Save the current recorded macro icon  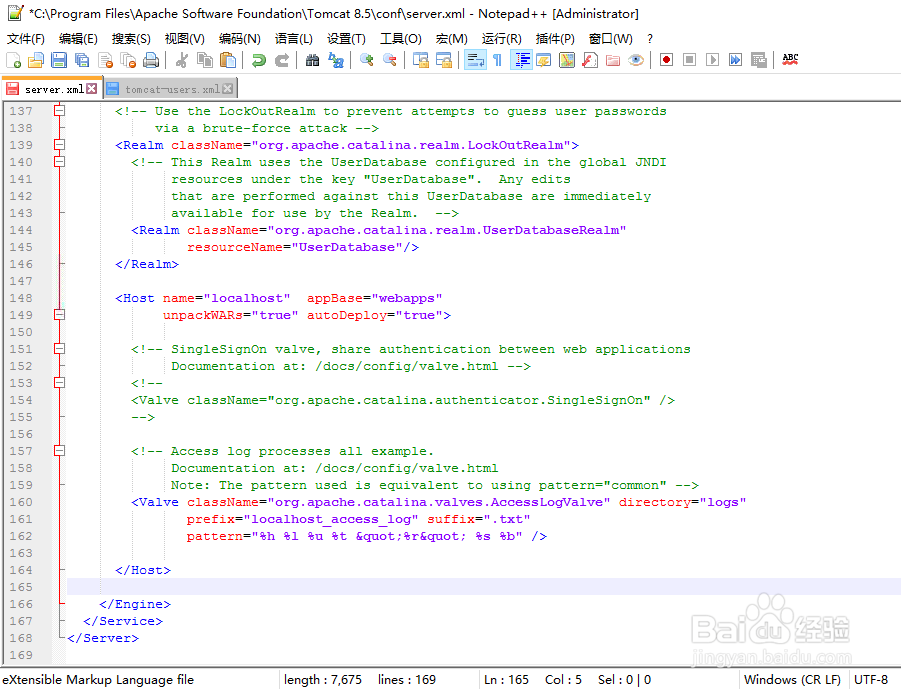pyautogui.click(x=758, y=60)
